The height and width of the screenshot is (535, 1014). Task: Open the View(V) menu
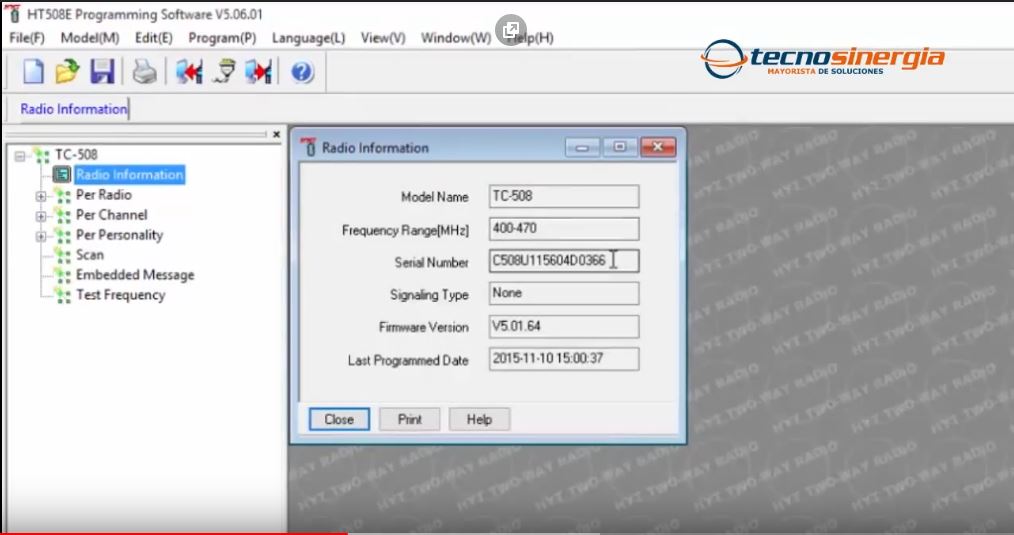(x=383, y=38)
